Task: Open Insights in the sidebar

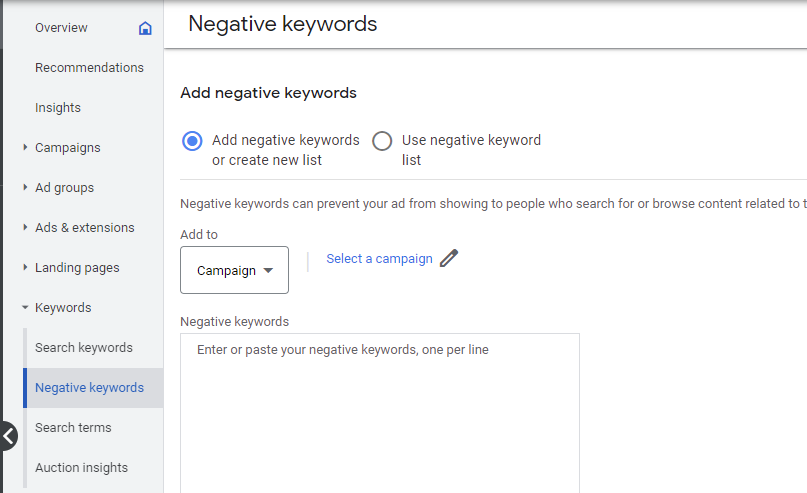Action: click(58, 108)
